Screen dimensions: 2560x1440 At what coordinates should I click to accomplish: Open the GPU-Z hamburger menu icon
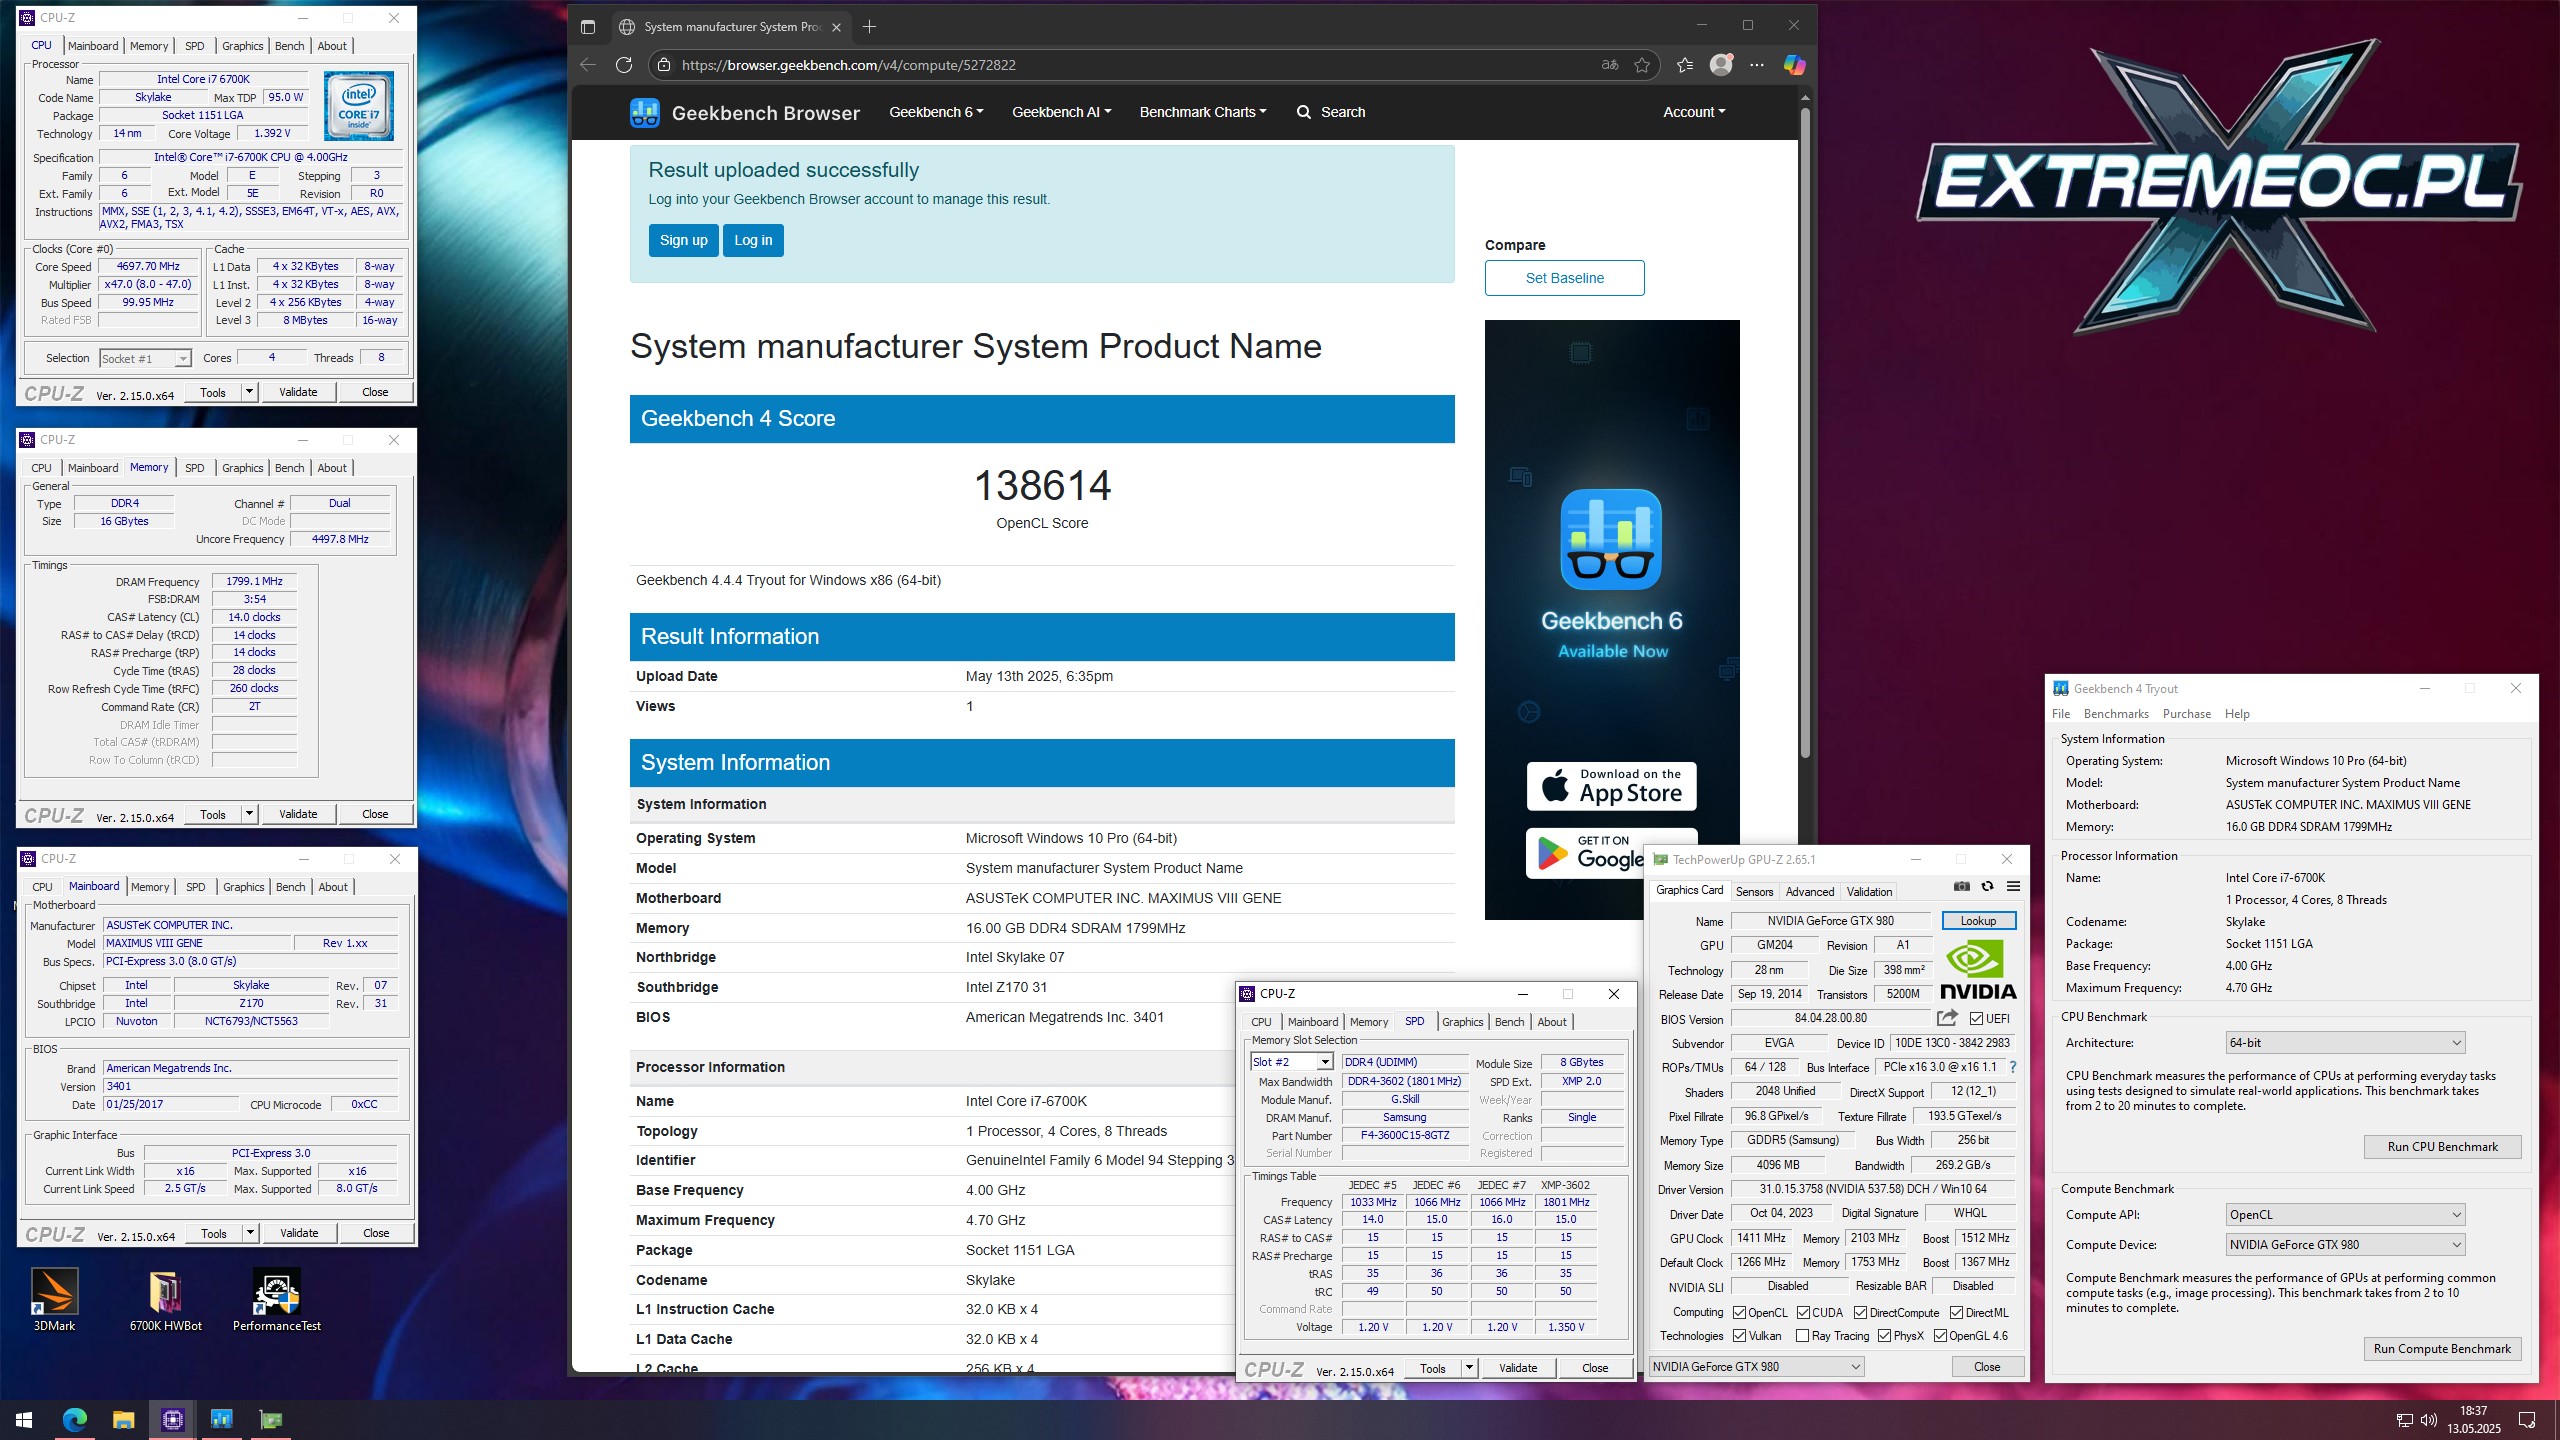(2013, 886)
